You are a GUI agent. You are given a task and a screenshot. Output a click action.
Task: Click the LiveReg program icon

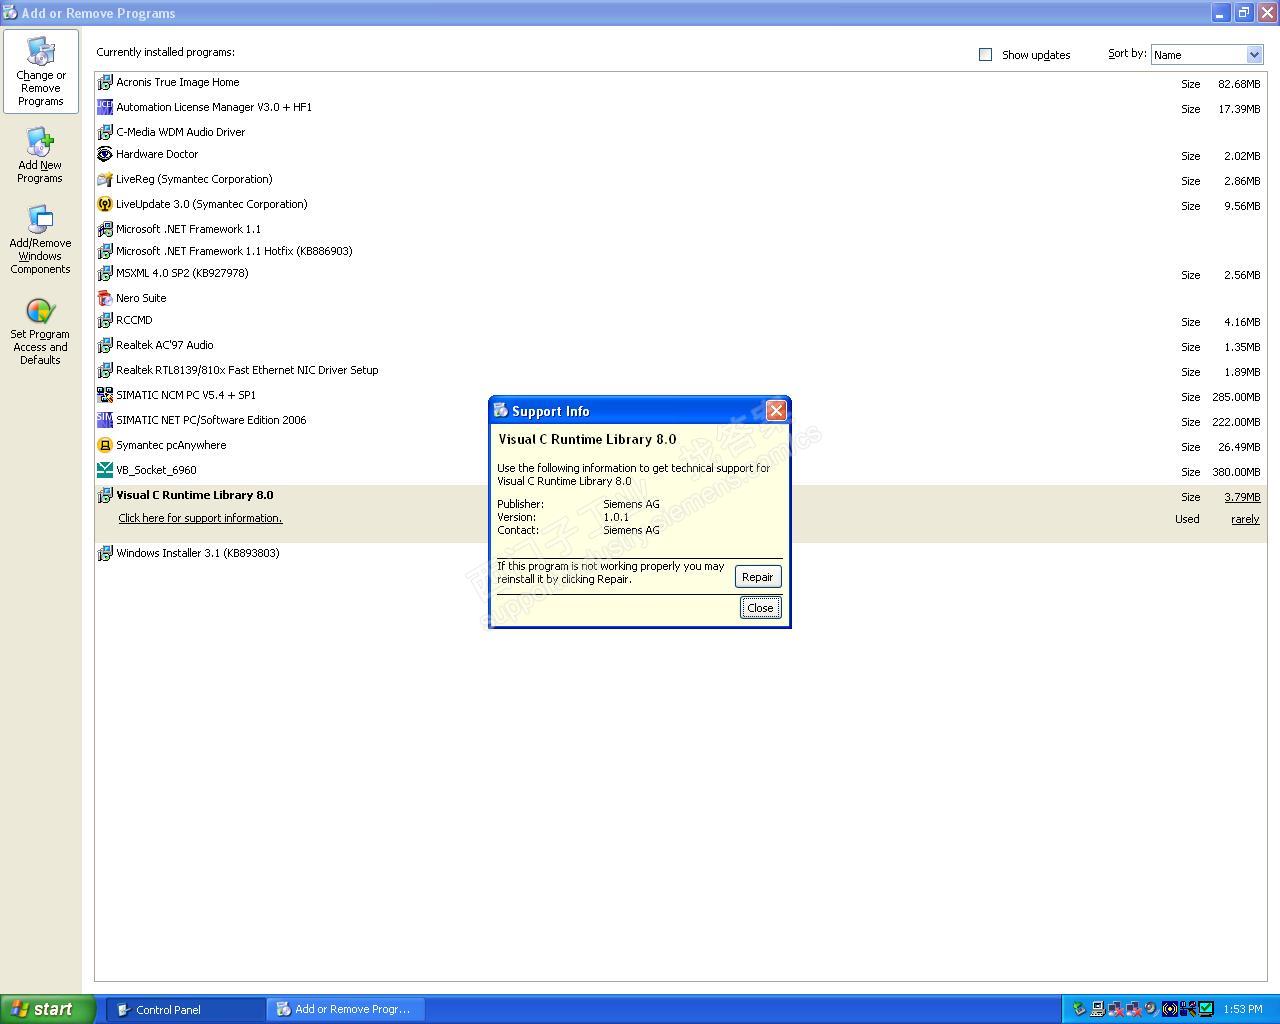tap(105, 179)
